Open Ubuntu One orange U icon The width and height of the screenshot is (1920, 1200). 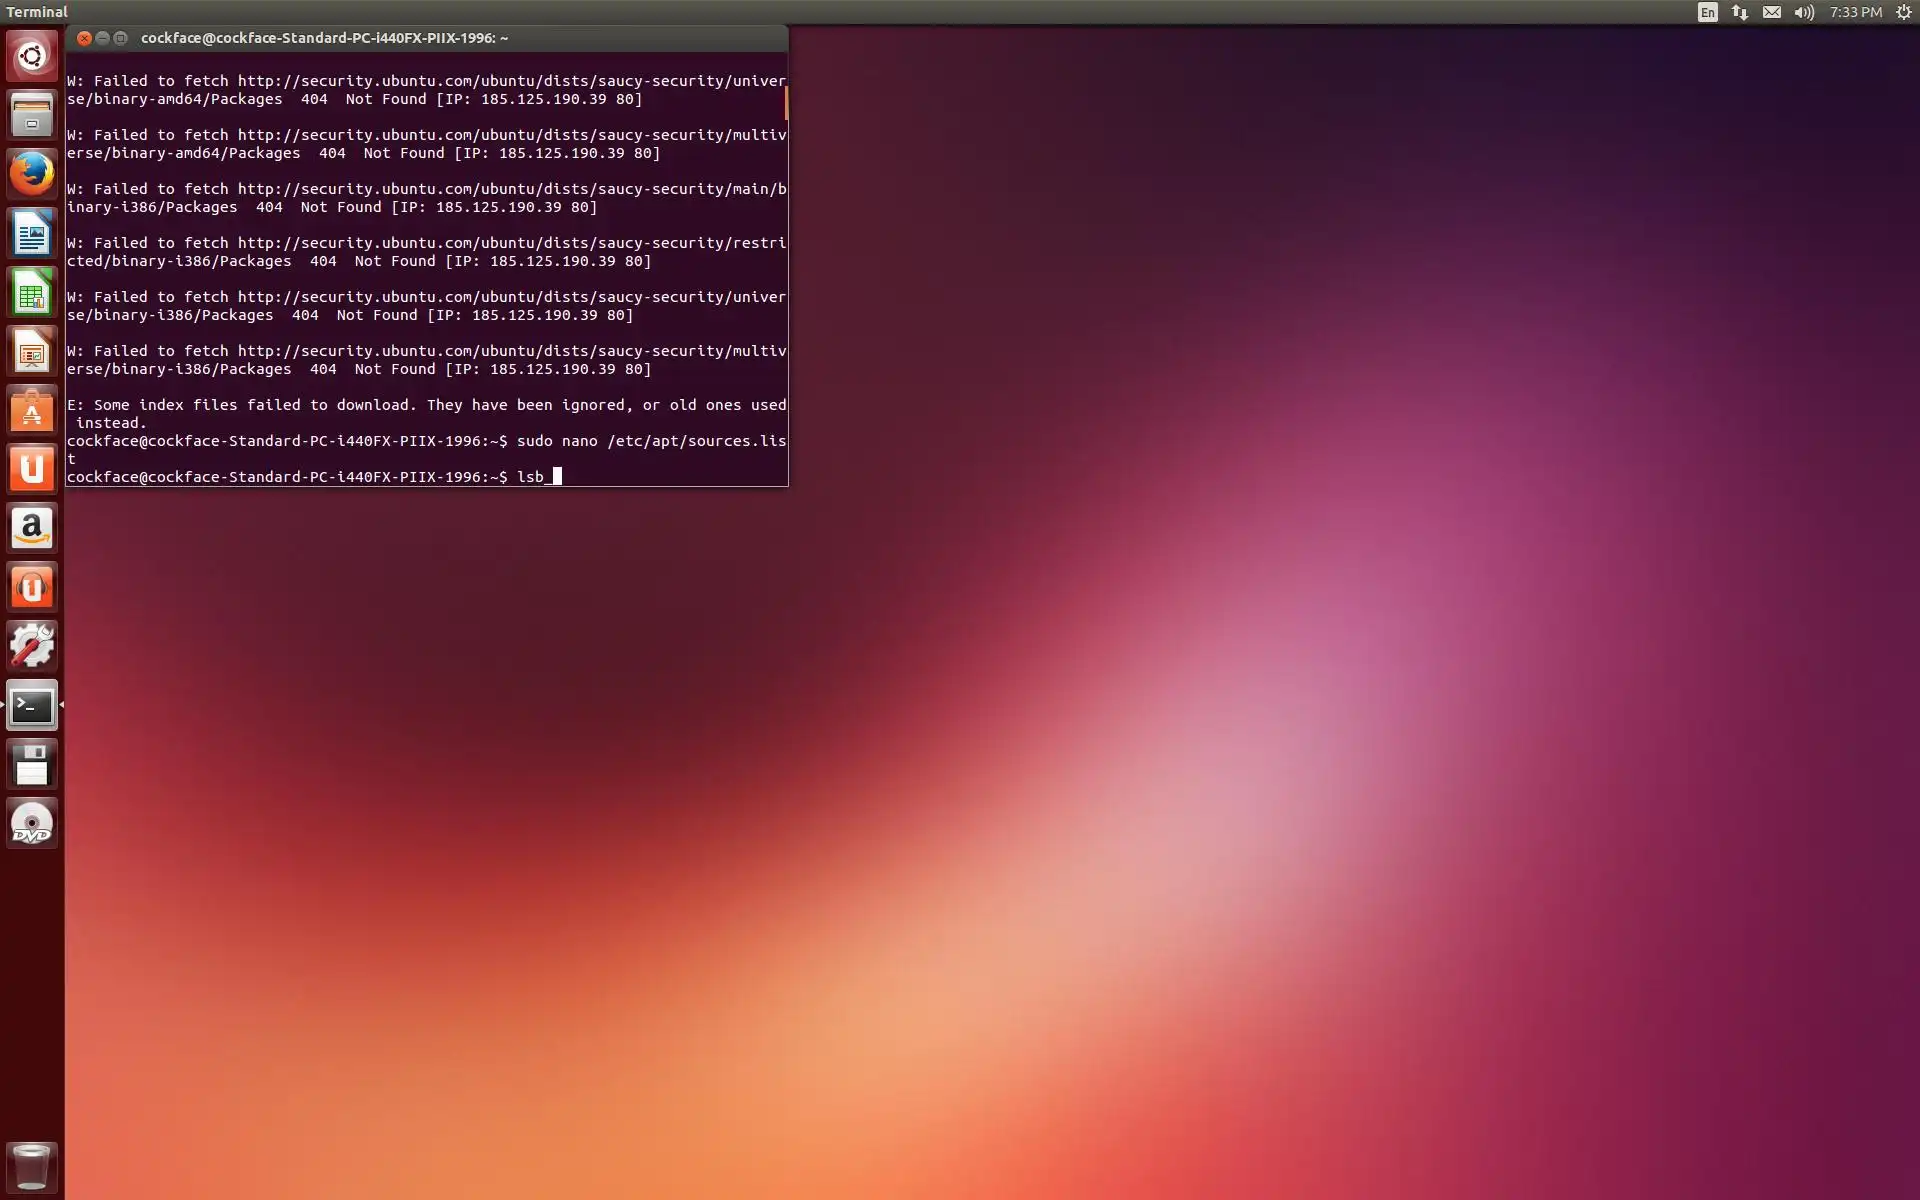[32, 469]
